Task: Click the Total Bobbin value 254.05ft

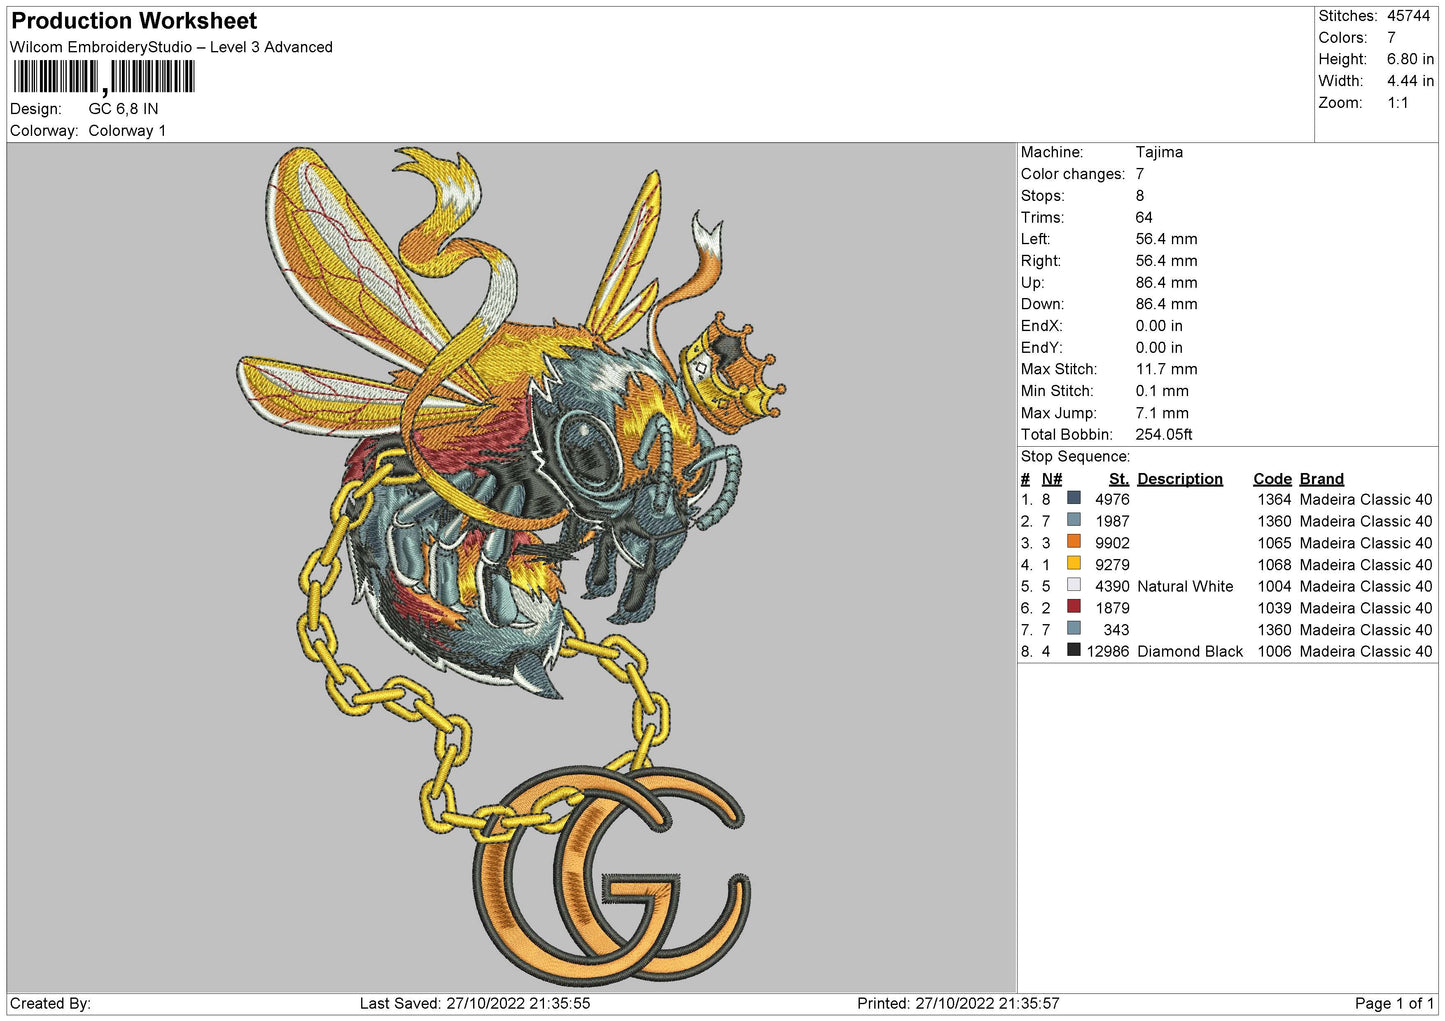Action: pos(1164,434)
